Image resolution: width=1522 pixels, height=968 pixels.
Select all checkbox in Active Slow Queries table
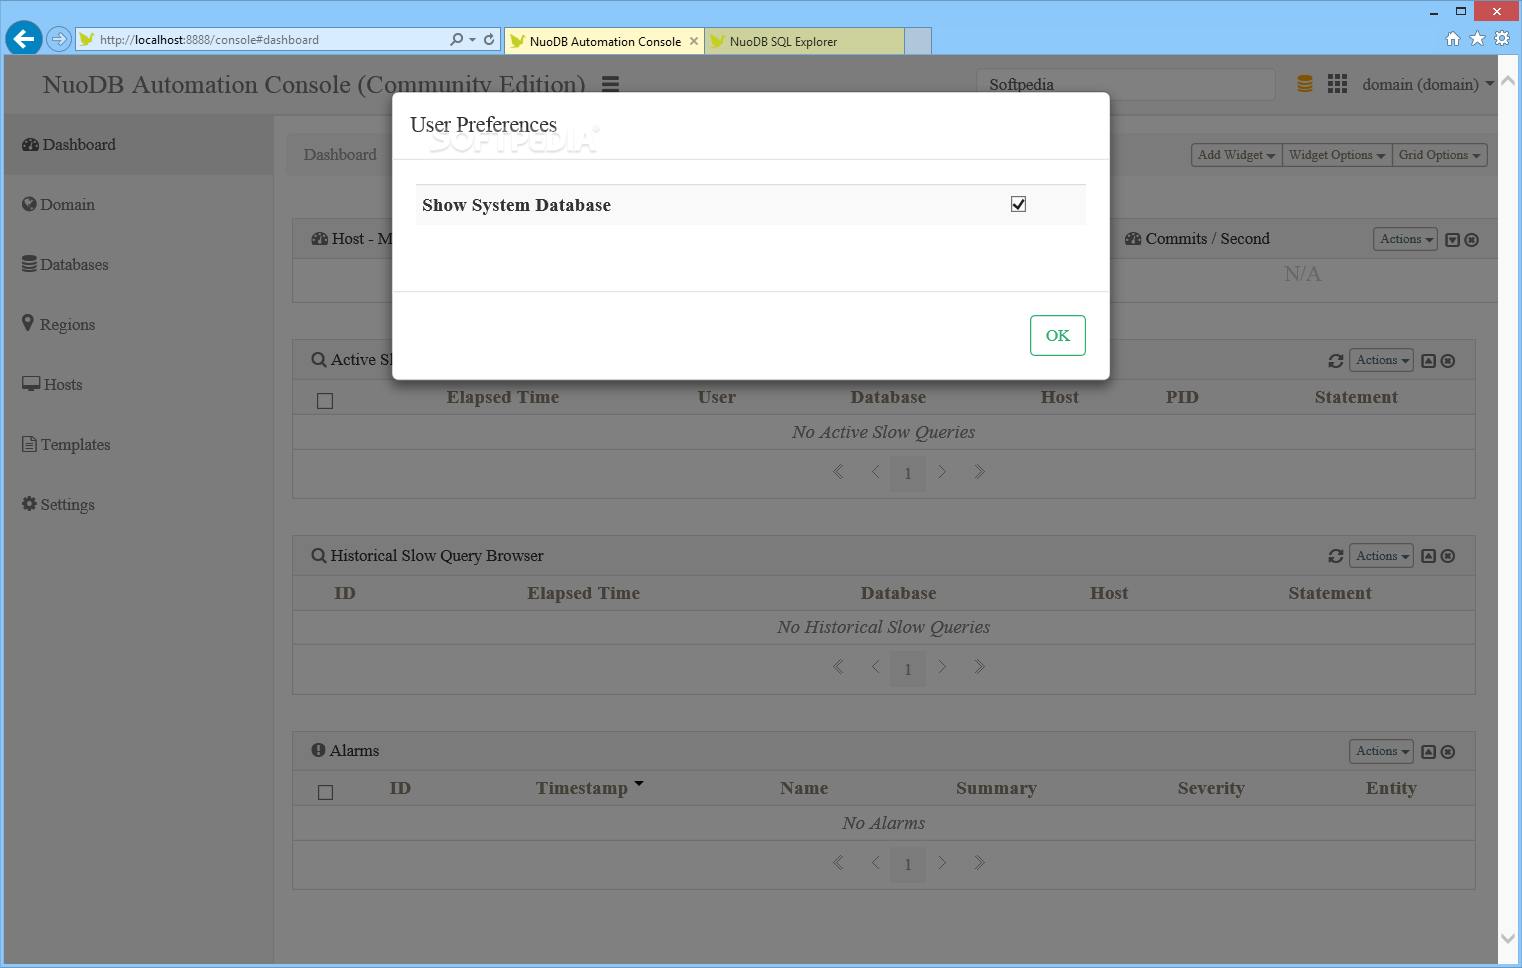[x=325, y=401]
